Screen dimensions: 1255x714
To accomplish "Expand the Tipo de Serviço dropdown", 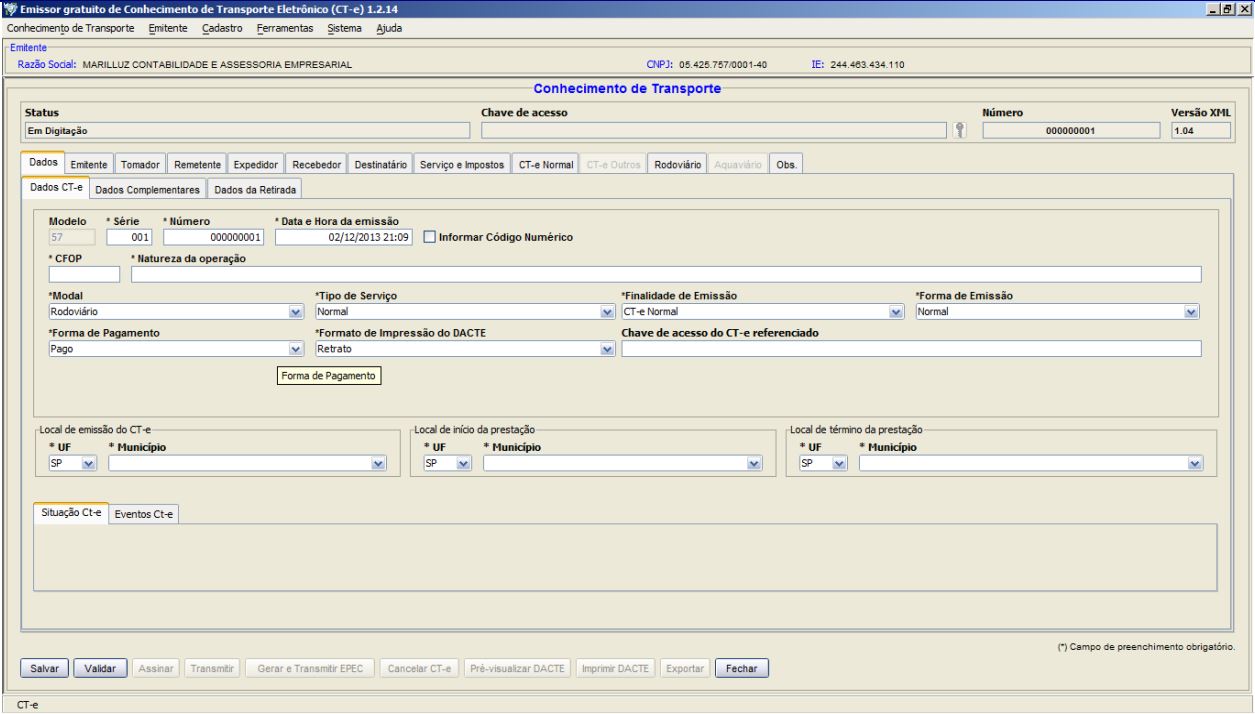I will [606, 312].
